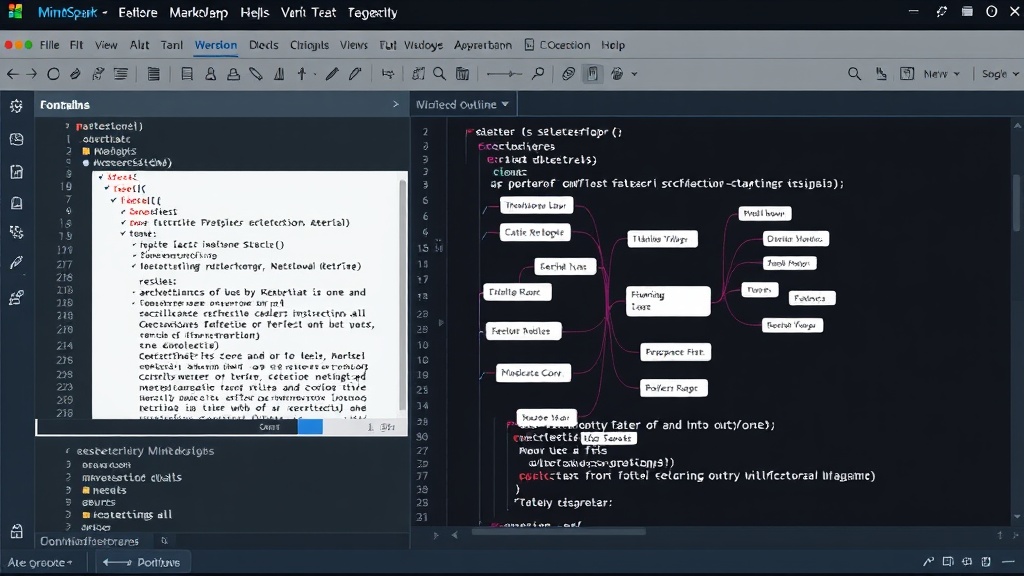Click the up-arrow icon in the toolbar
This screenshot has height=576, width=1024.
click(302, 74)
